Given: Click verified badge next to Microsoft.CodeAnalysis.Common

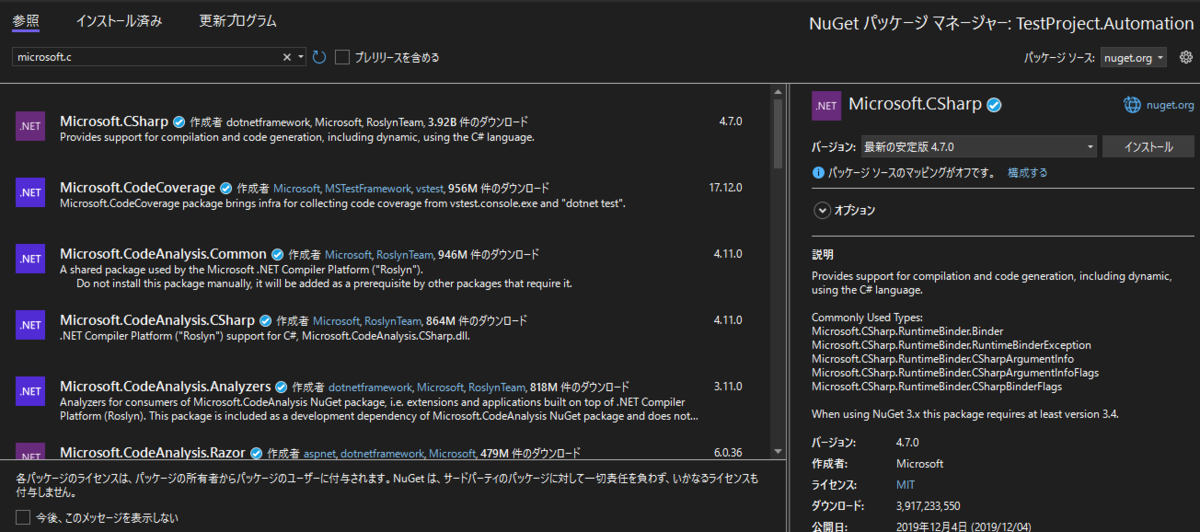Looking at the screenshot, I should click(x=278, y=254).
